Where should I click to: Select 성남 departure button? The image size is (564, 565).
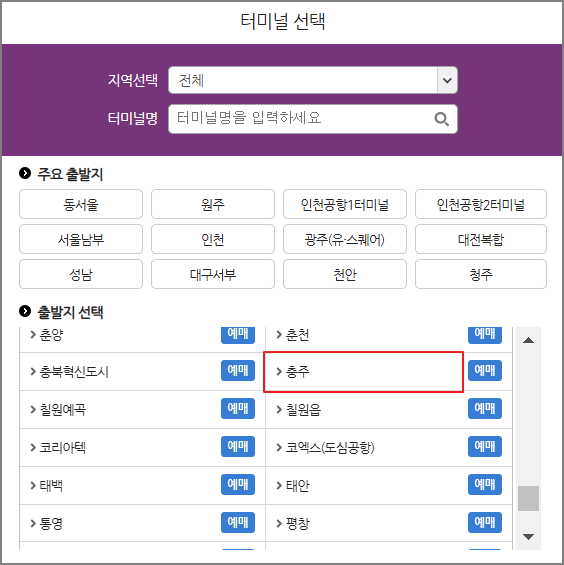[81, 274]
